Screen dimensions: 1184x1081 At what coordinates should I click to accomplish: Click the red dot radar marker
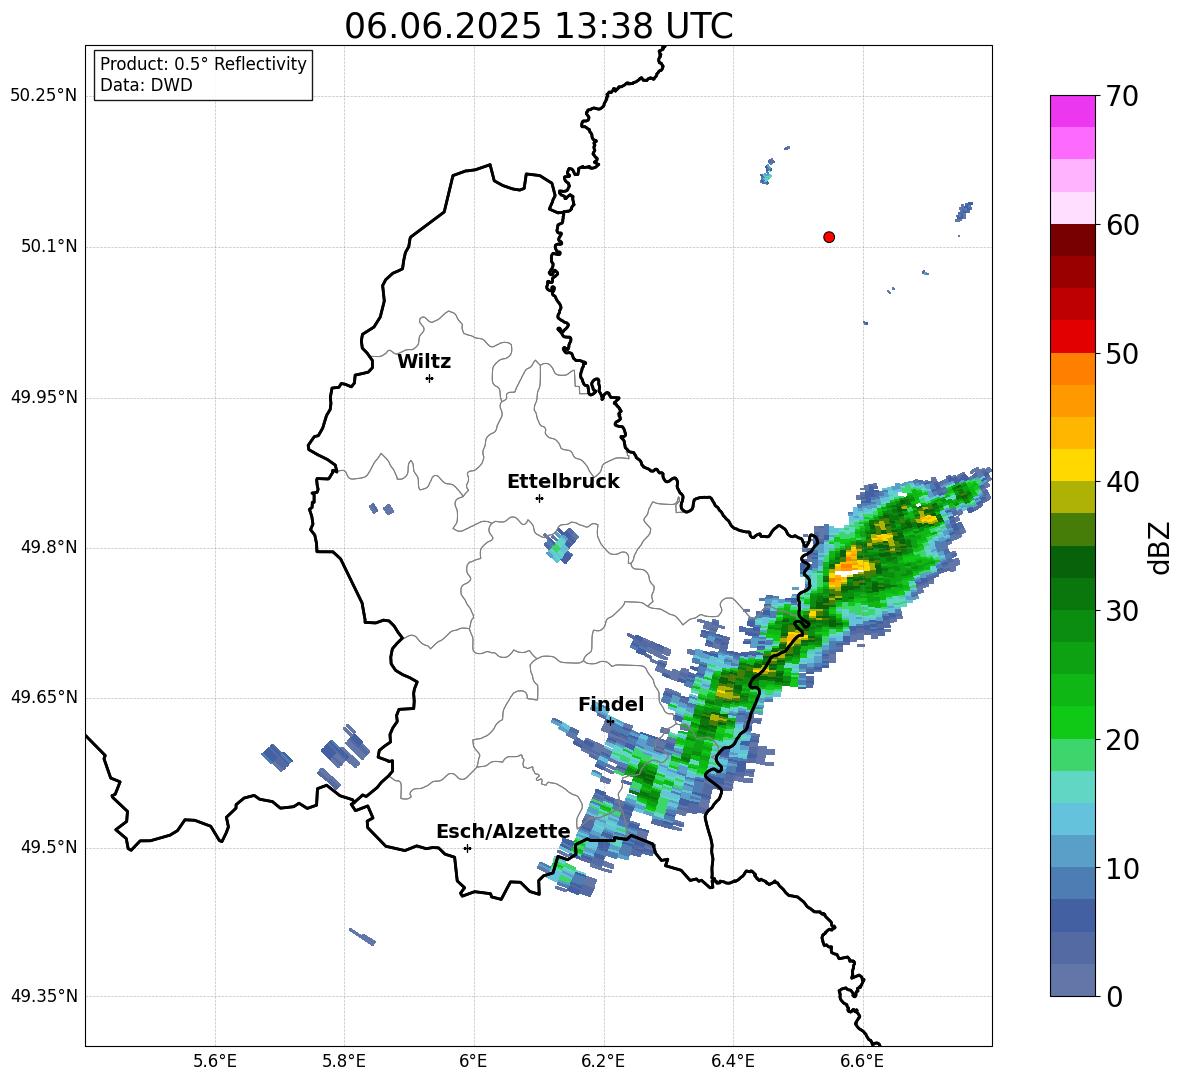[828, 237]
